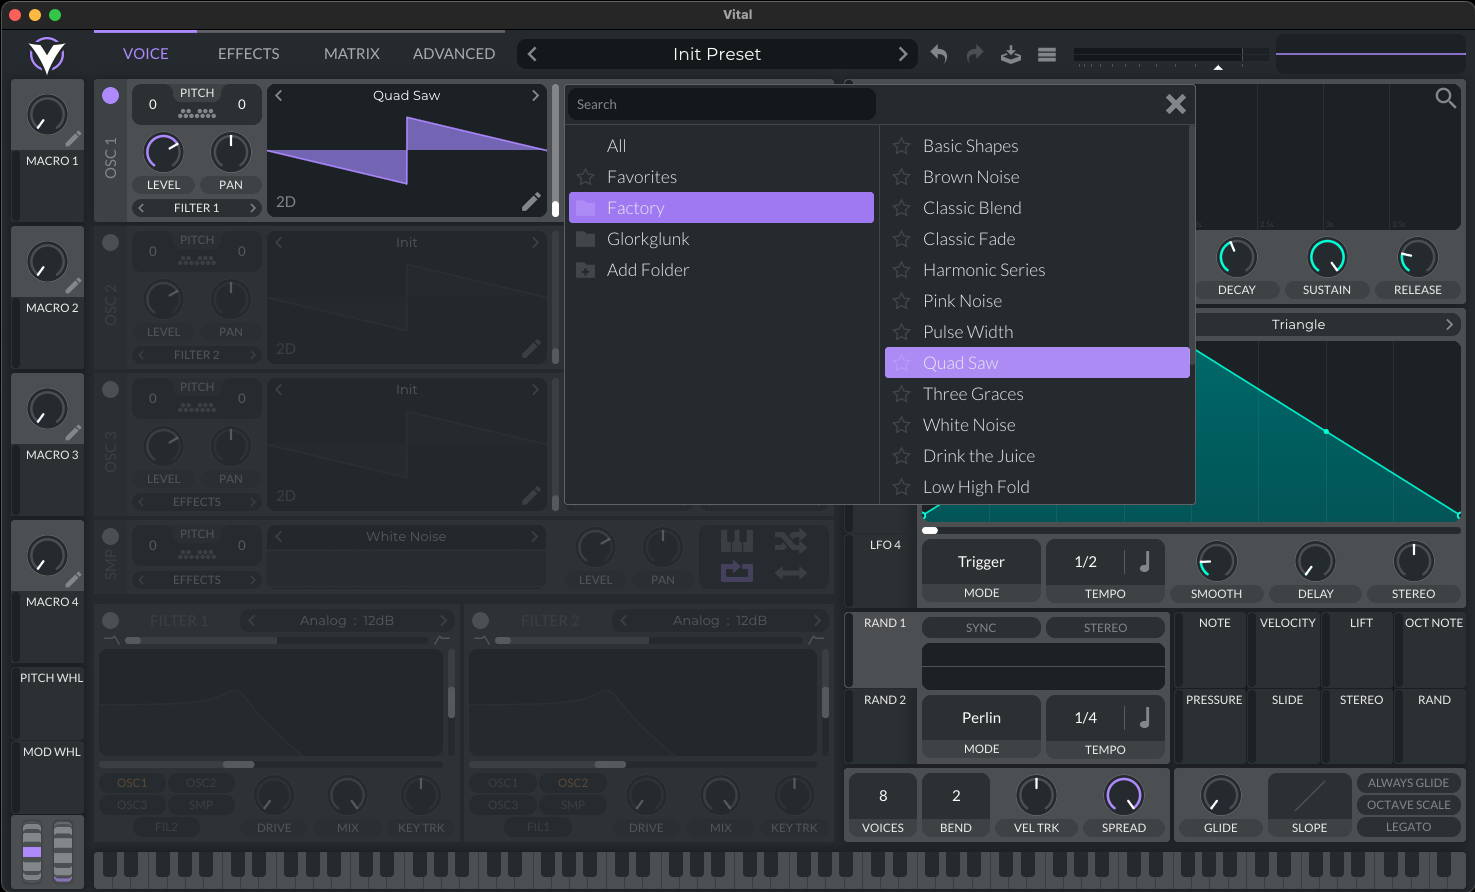Click the Vital logo icon
Viewport: 1475px width, 892px height.
47,56
